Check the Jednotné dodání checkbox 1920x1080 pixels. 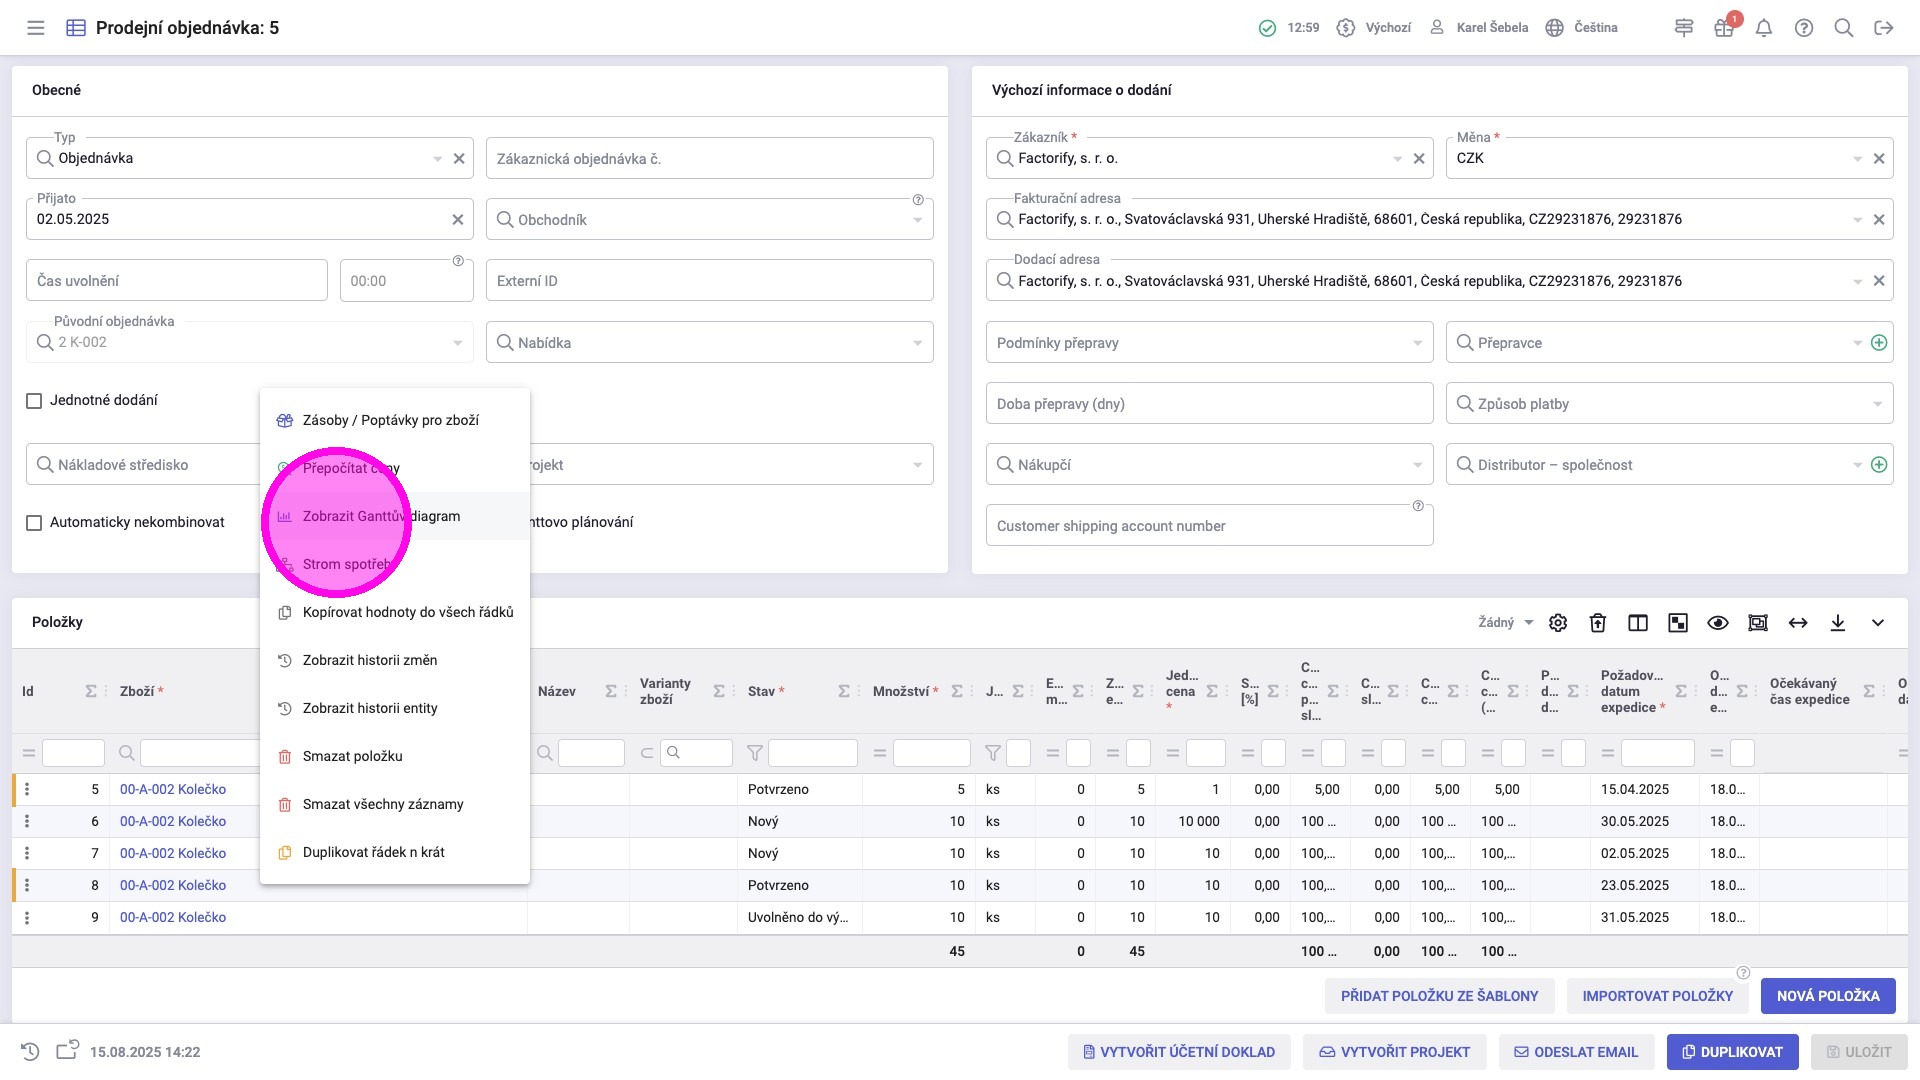(x=34, y=401)
